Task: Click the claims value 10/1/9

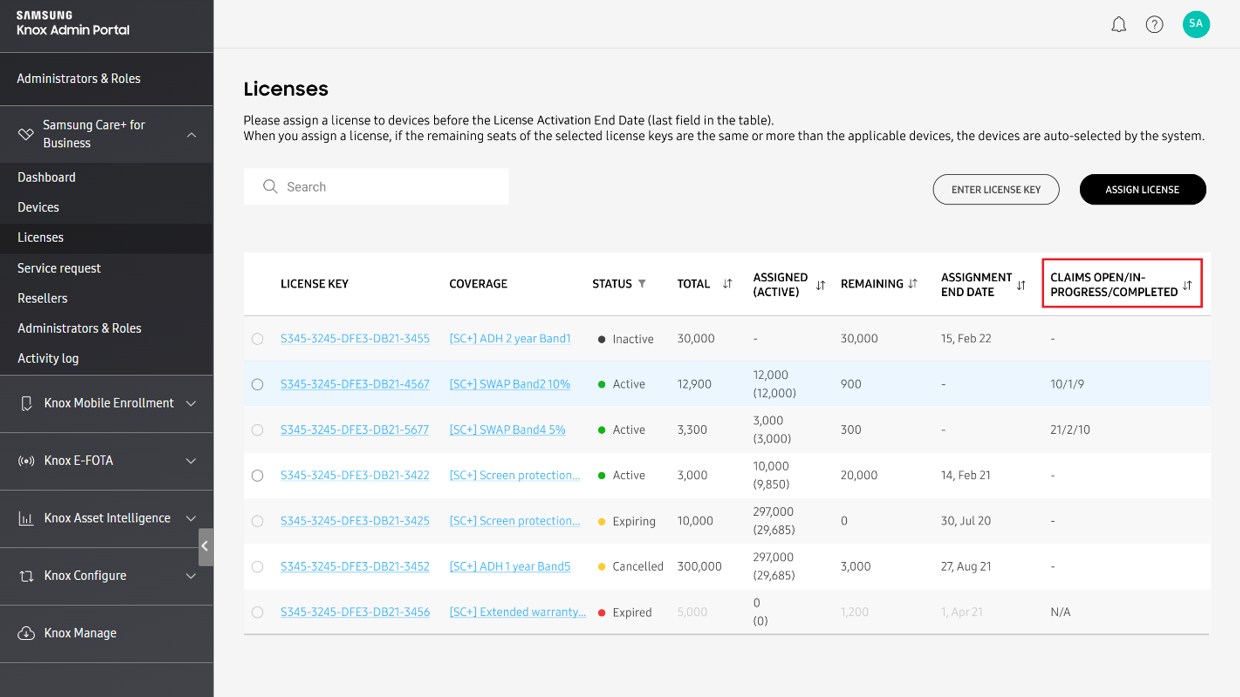Action: click(1067, 384)
